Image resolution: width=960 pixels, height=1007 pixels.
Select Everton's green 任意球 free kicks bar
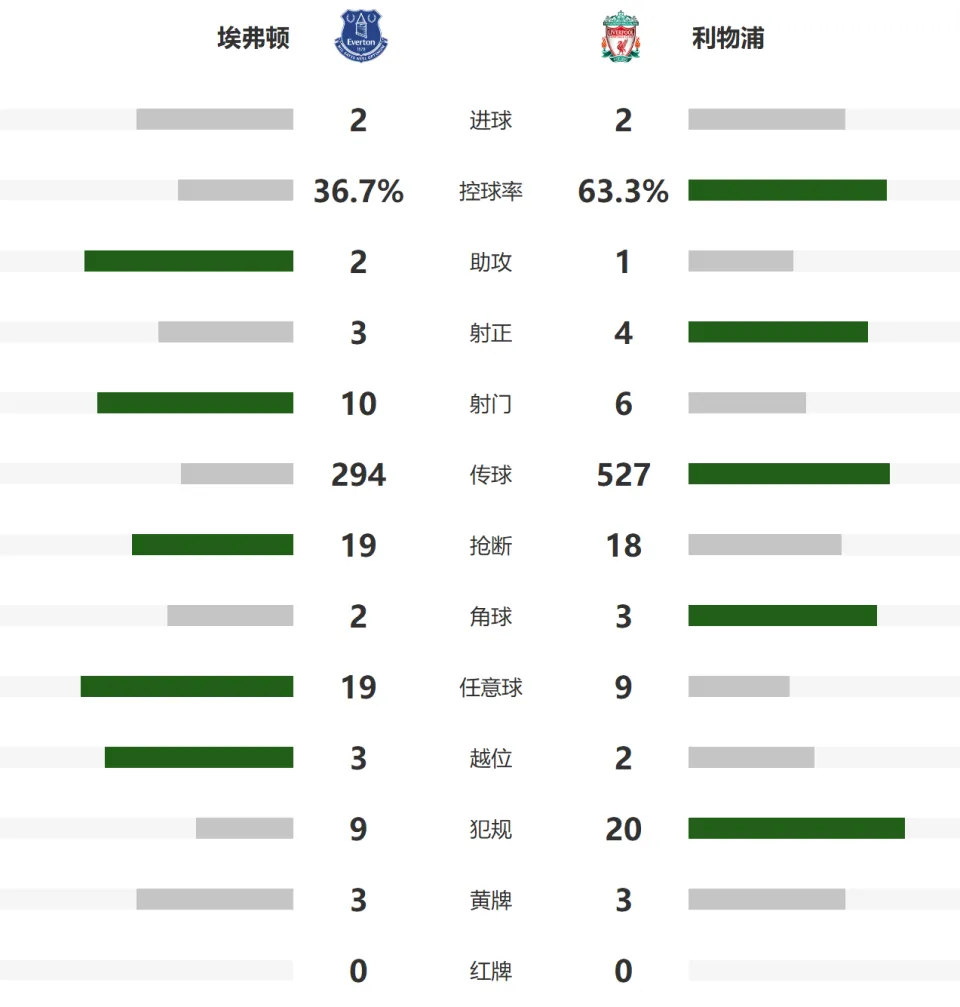click(x=187, y=686)
